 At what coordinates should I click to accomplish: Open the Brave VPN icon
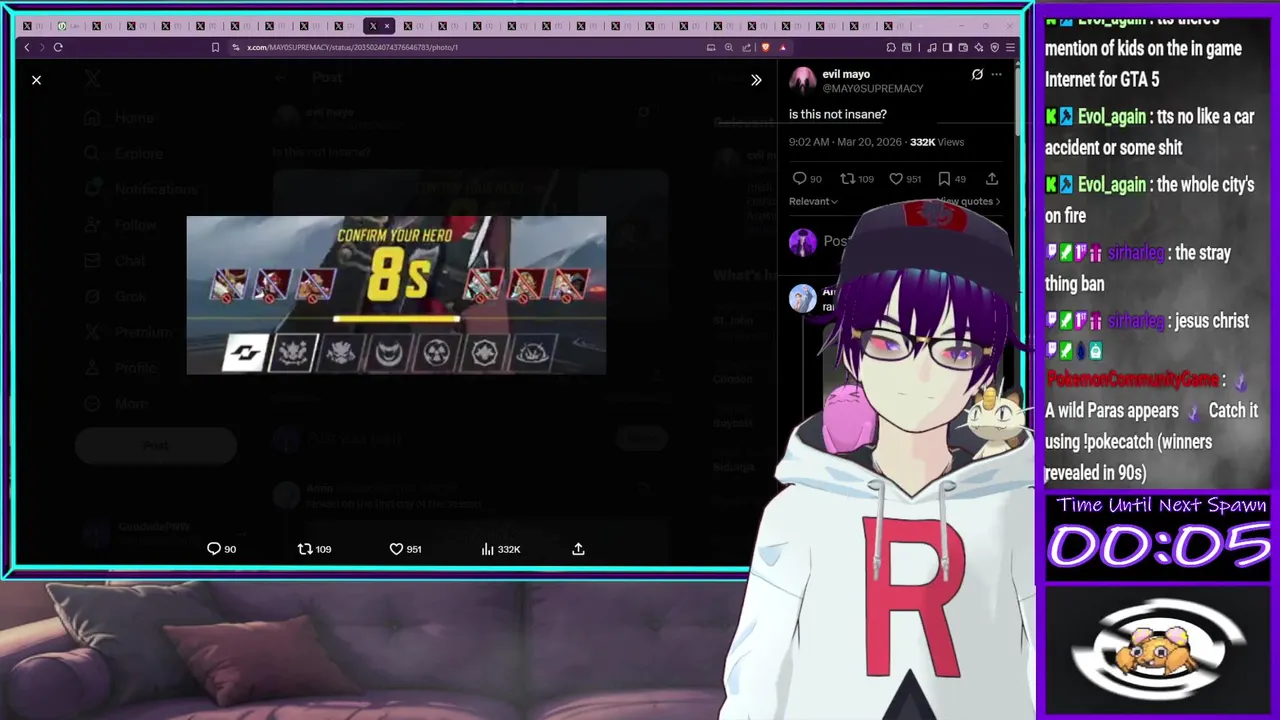995,47
